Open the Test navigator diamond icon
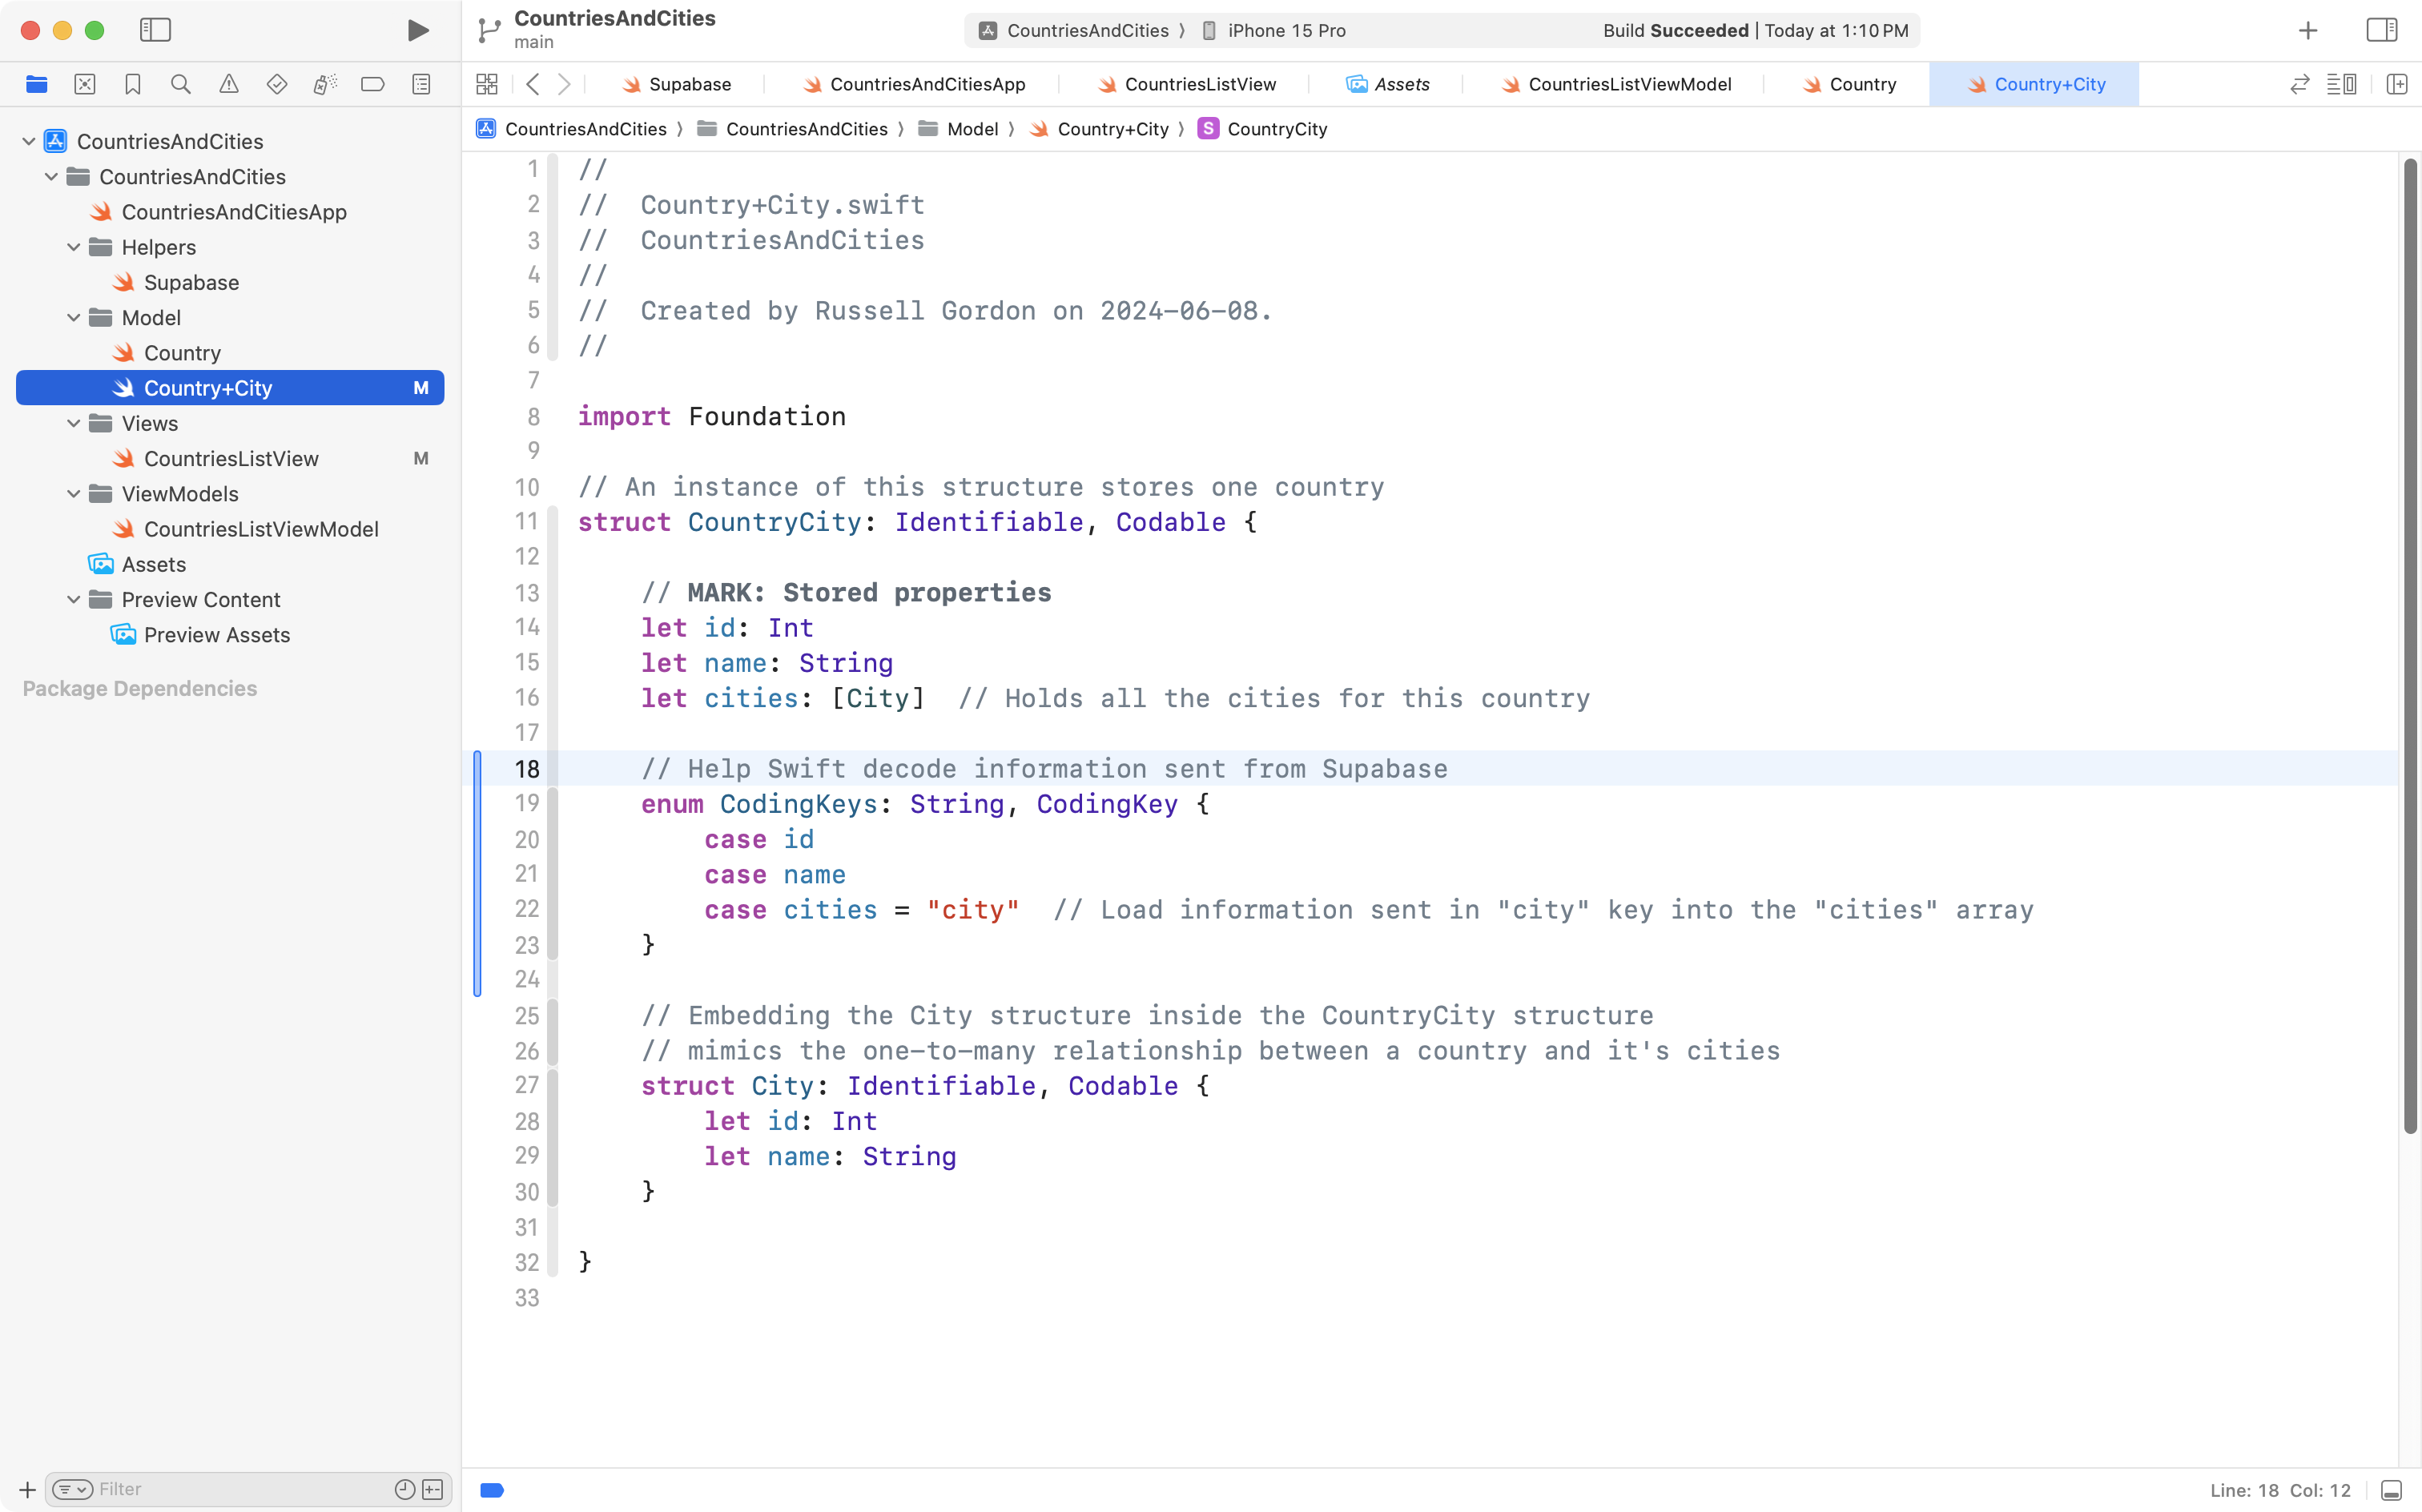This screenshot has height=1512, width=2422. tap(277, 84)
